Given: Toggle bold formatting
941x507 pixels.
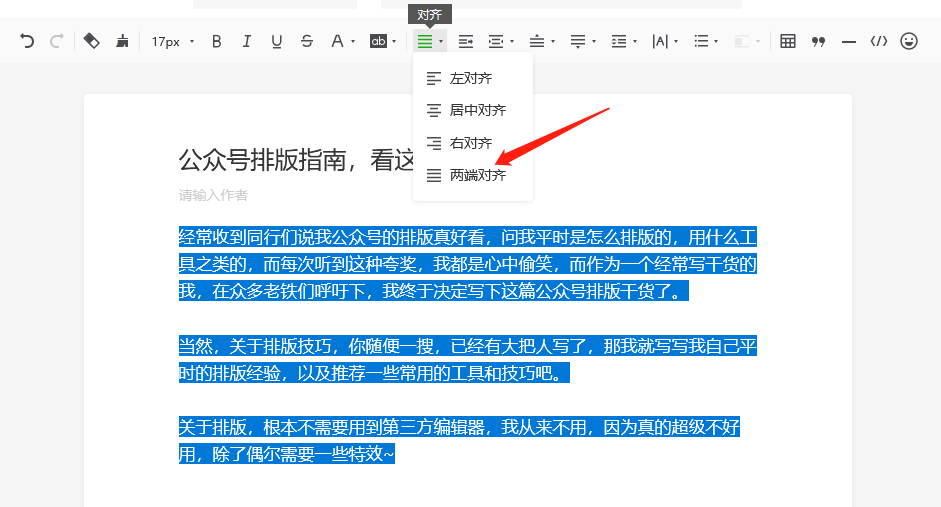Looking at the screenshot, I should point(217,41).
